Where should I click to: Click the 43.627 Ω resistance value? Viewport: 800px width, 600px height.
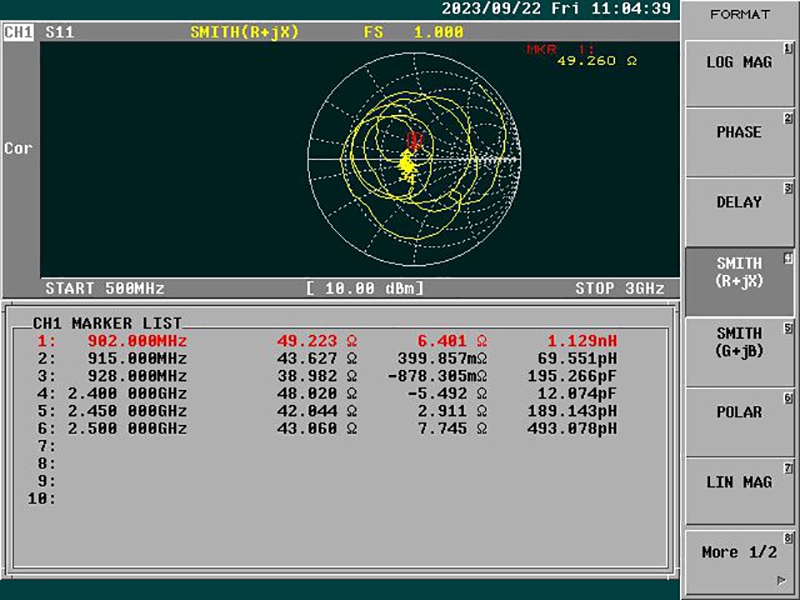pos(317,358)
